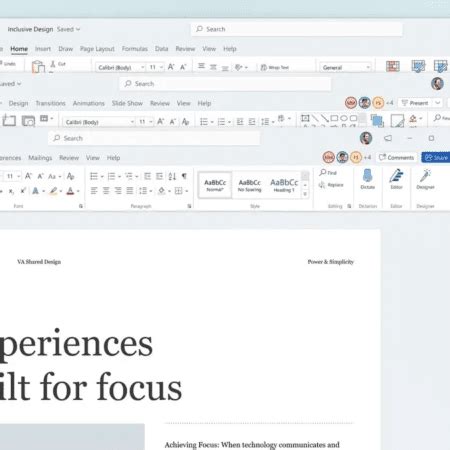Click the Paste clipboard icon in Excel
This screenshot has height=450, width=450.
pos(38,66)
